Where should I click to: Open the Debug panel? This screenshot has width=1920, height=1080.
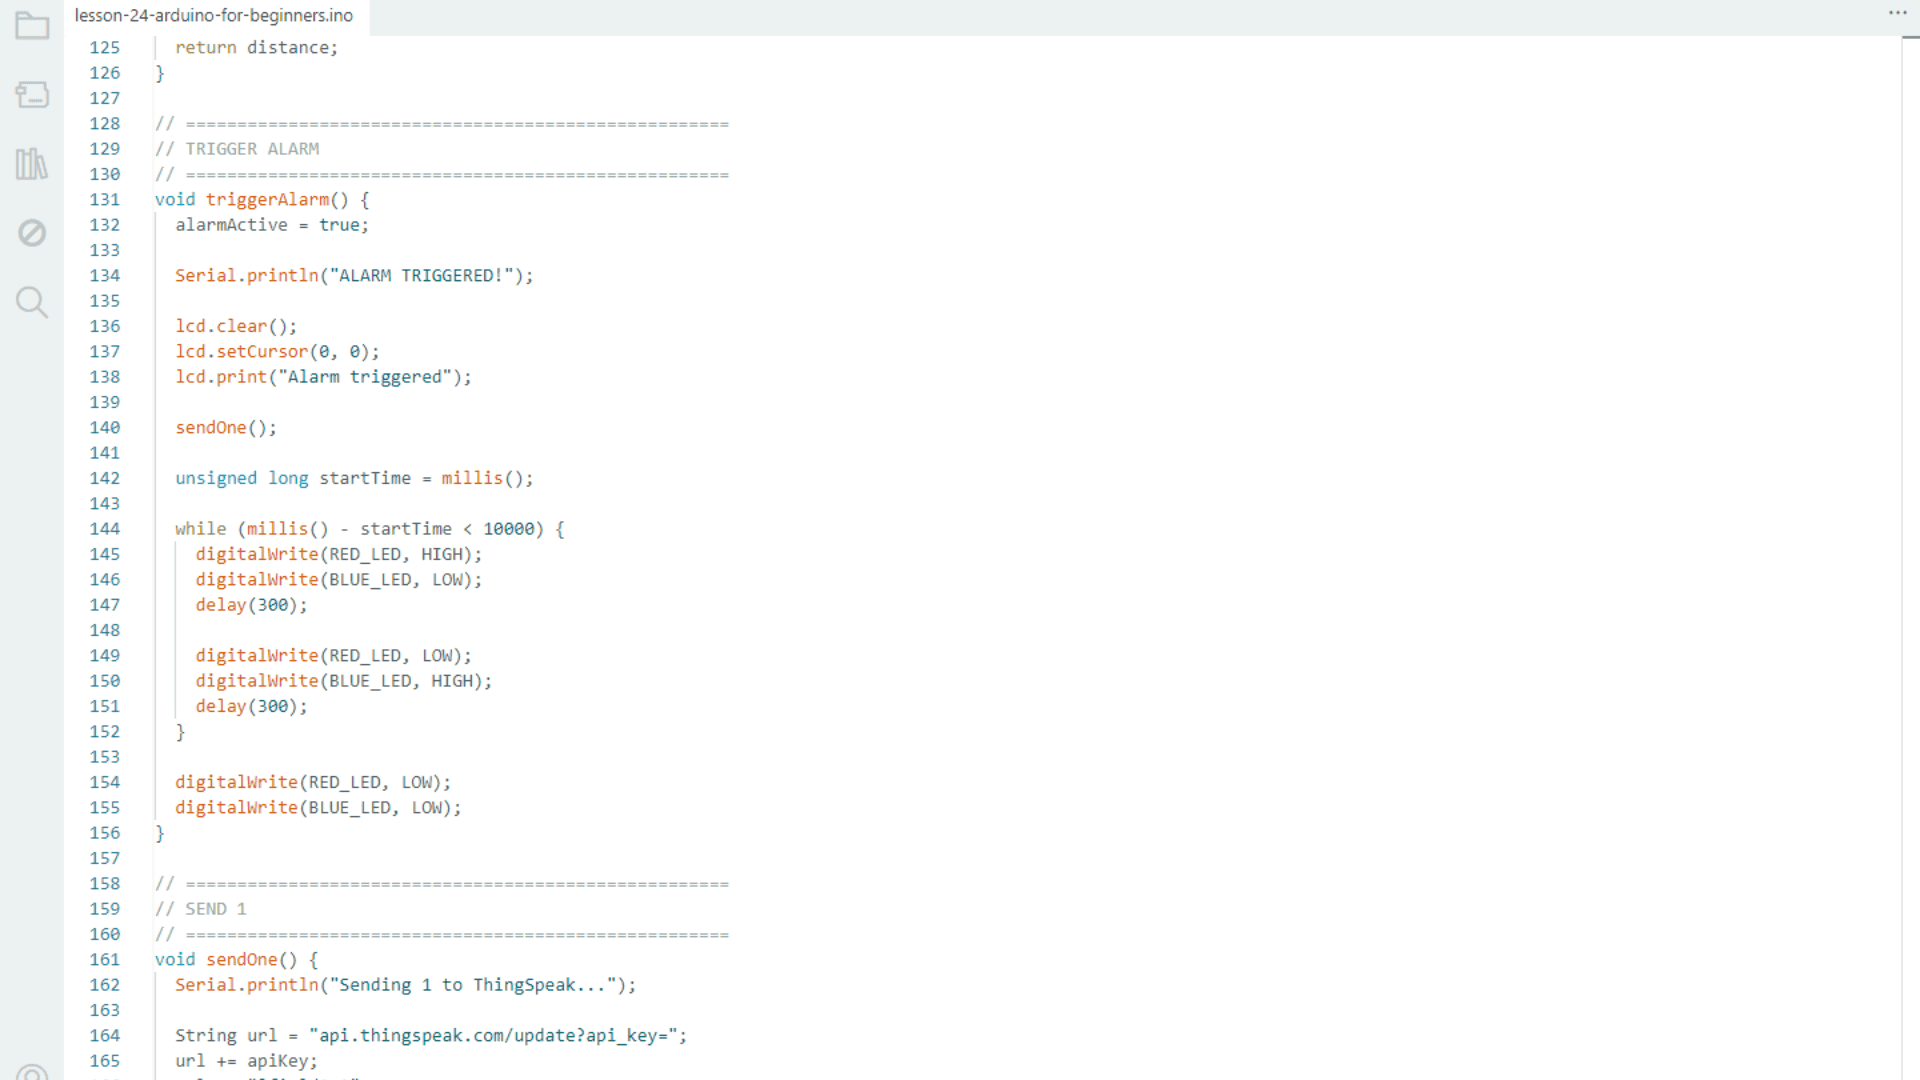[32, 232]
